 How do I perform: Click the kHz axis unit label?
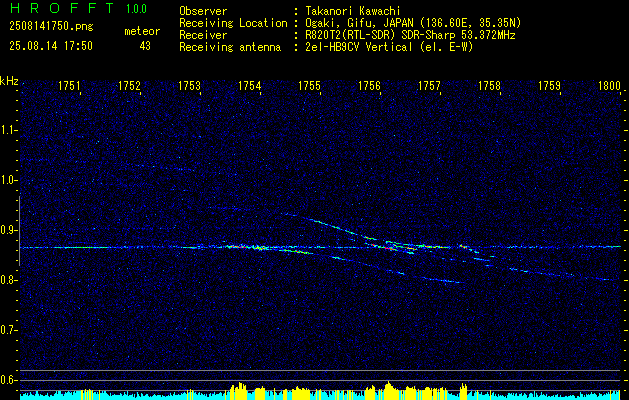9,81
